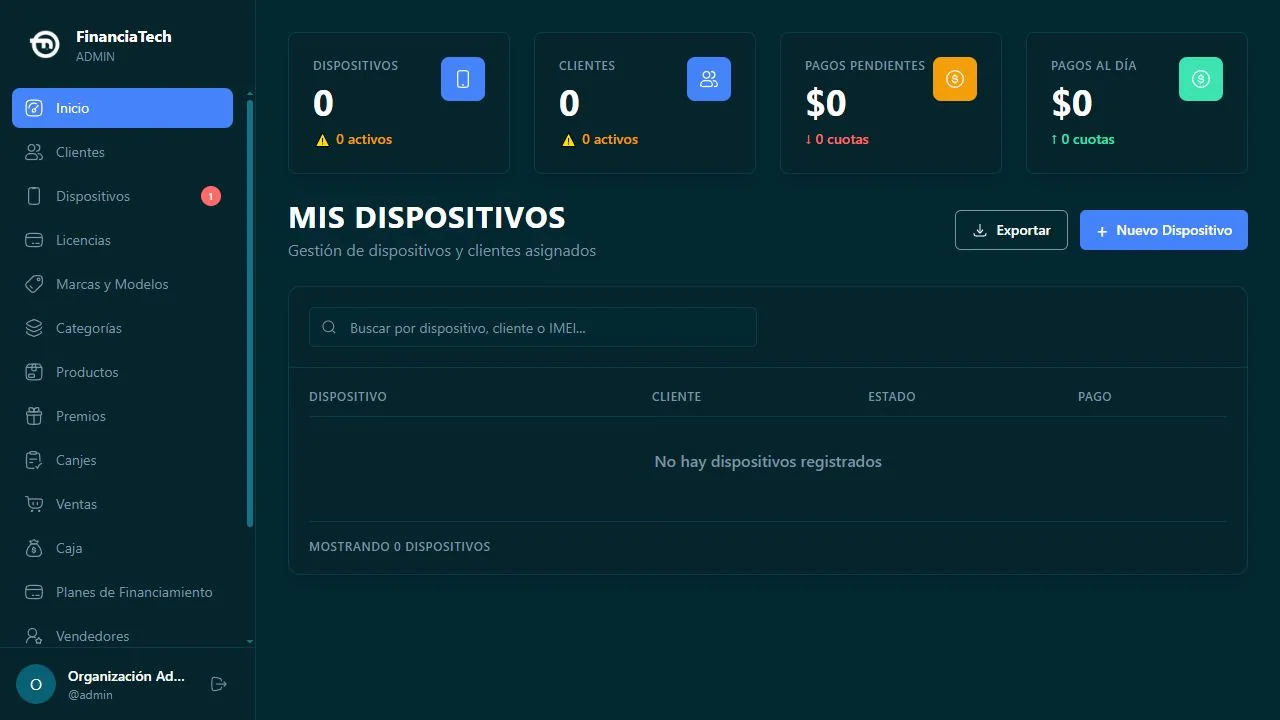Click the Ventas shopping cart icon

tap(34, 504)
